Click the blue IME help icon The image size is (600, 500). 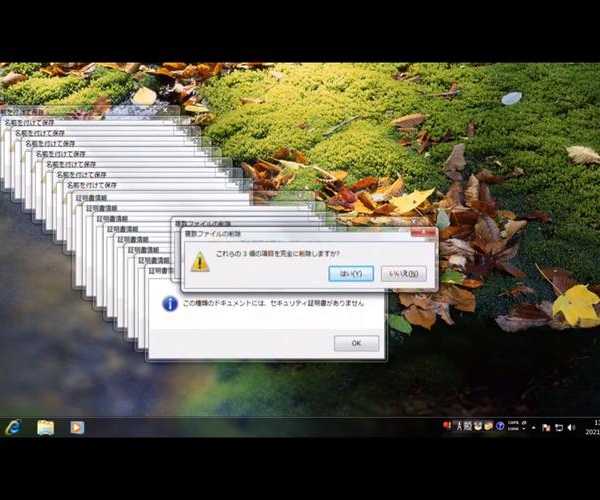500,426
